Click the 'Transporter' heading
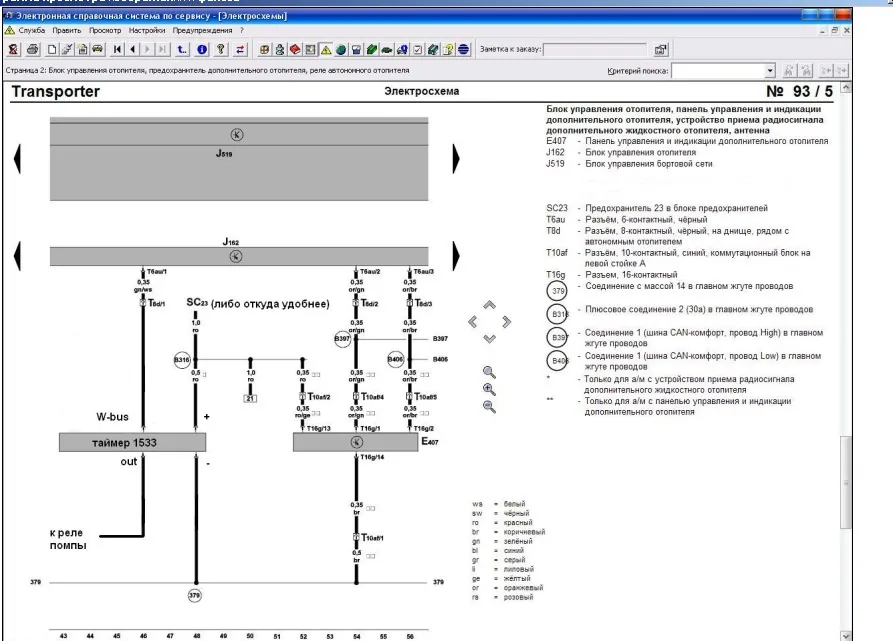The width and height of the screenshot is (893, 641). click(x=55, y=92)
